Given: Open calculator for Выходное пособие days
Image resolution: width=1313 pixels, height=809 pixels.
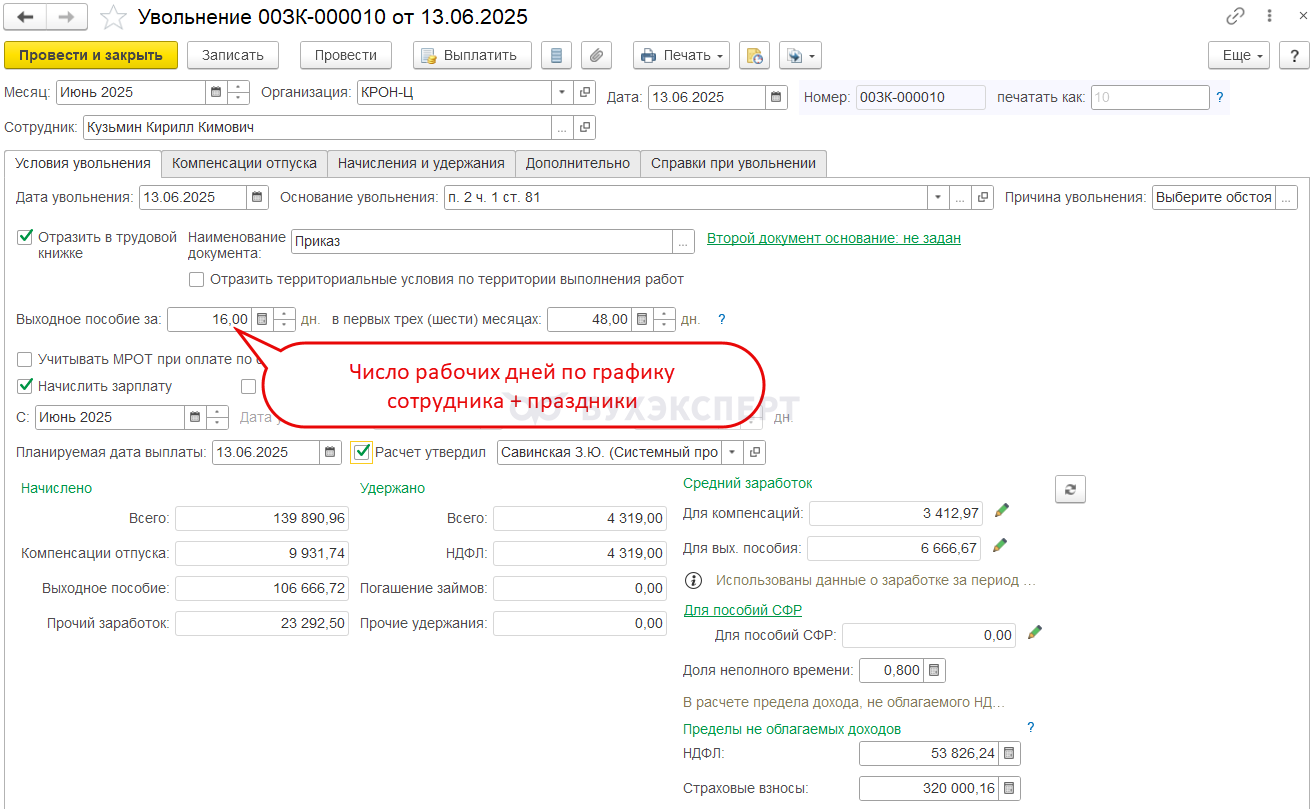Looking at the screenshot, I should [x=262, y=319].
